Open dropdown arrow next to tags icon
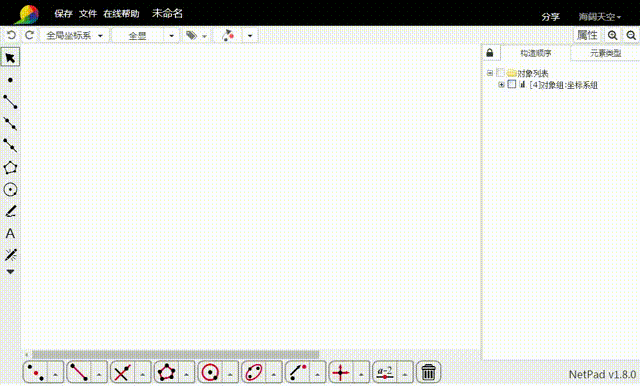Viewport: 640px width, 386px height. pos(204,36)
